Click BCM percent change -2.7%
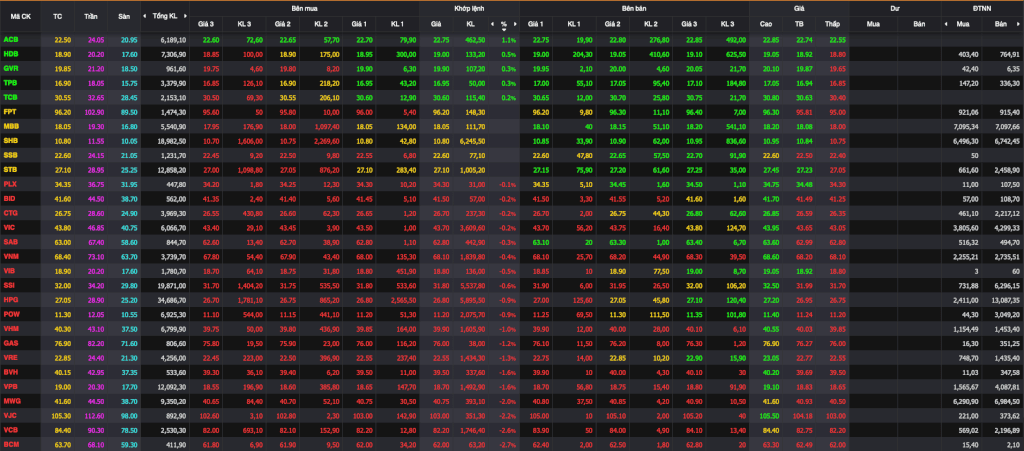1024x451 pixels. 507,444
